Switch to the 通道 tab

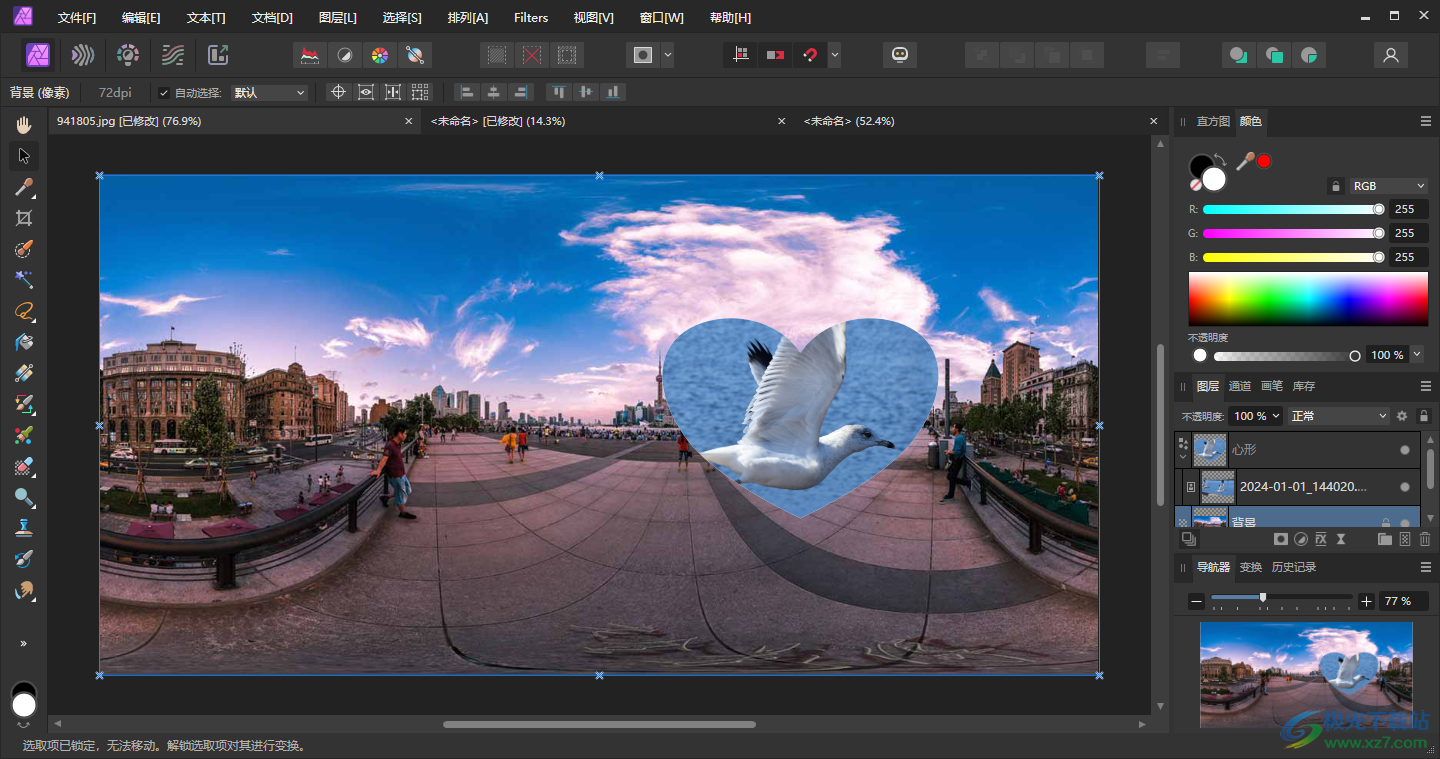1239,386
